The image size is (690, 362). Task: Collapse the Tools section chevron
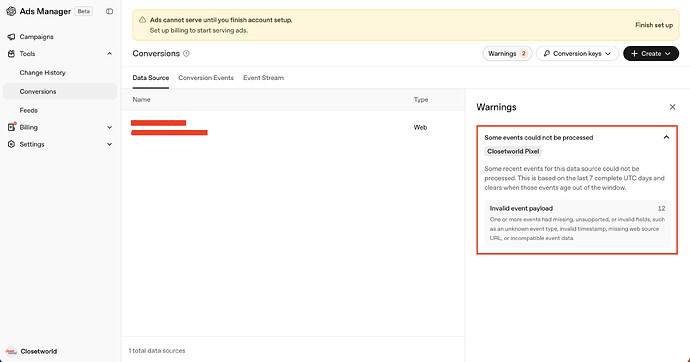pos(110,54)
